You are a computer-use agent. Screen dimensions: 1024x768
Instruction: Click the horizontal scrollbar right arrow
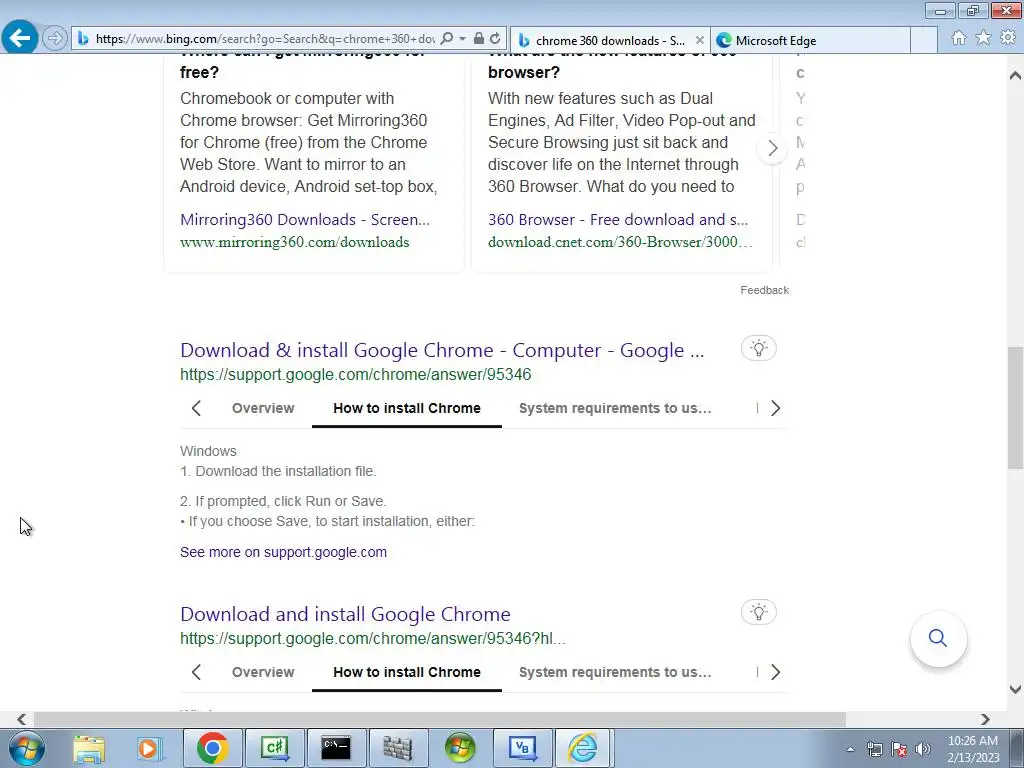[x=985, y=719]
